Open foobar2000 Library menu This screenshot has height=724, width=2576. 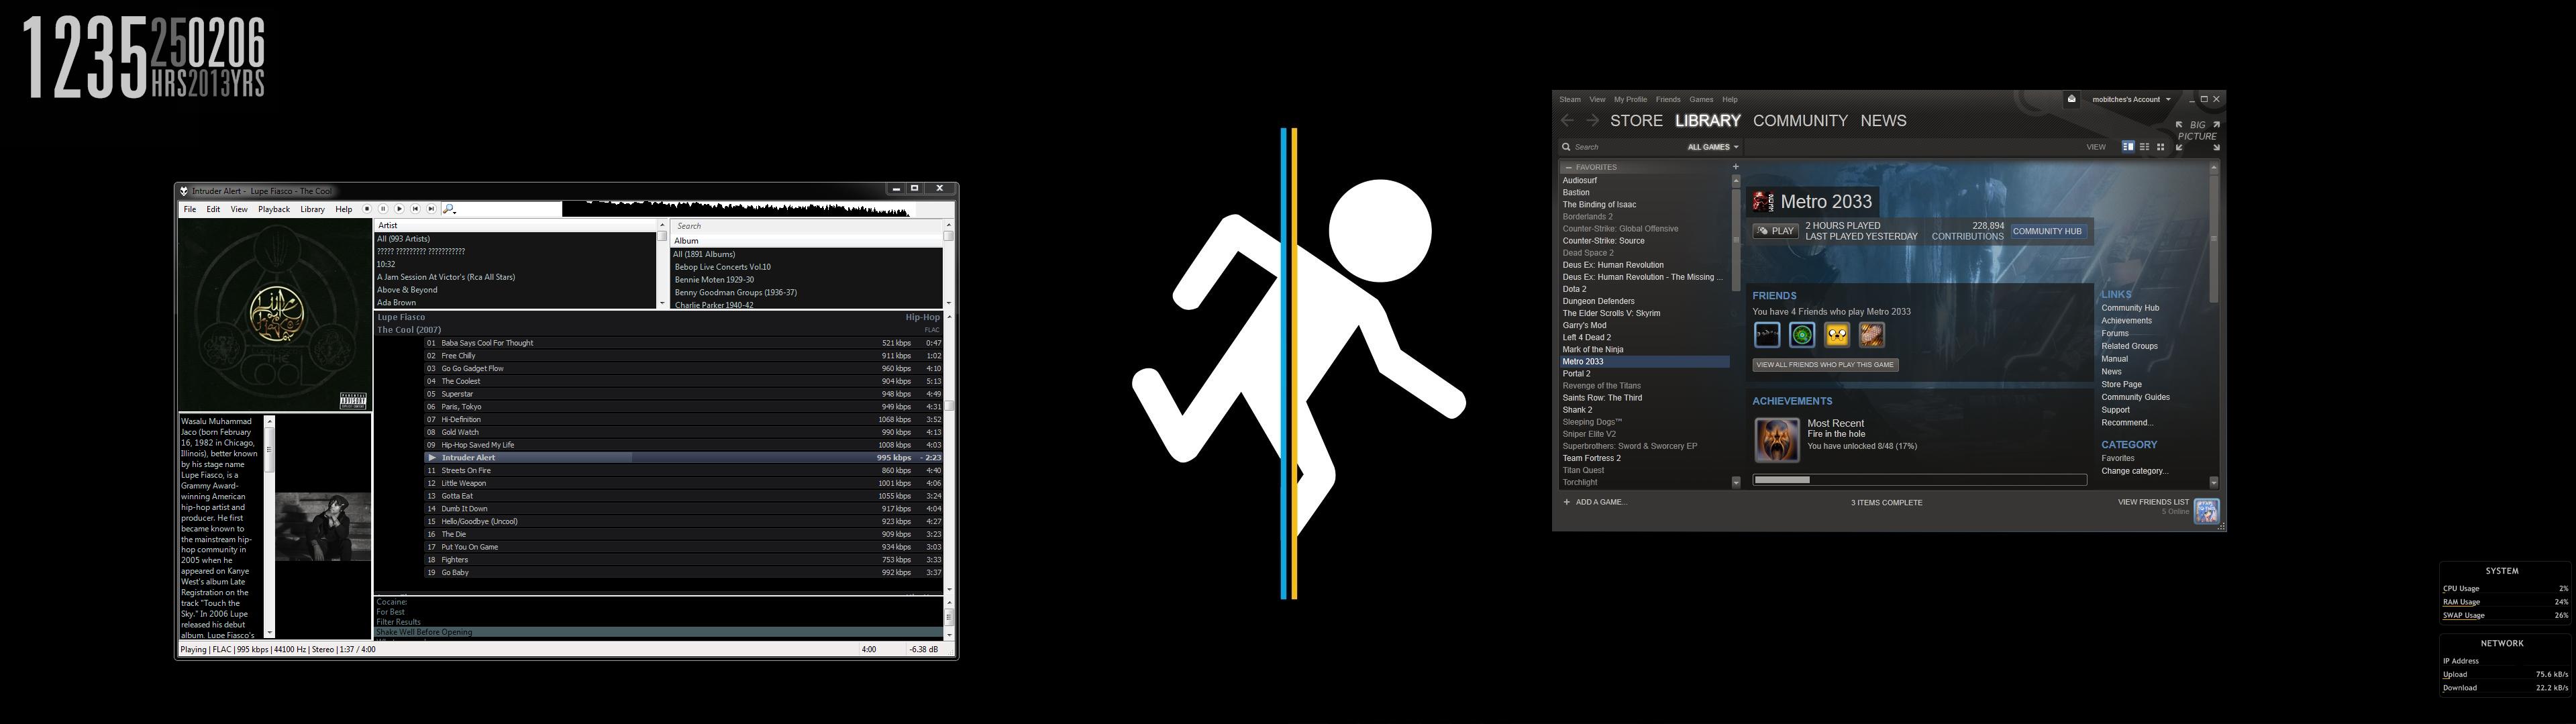312,210
